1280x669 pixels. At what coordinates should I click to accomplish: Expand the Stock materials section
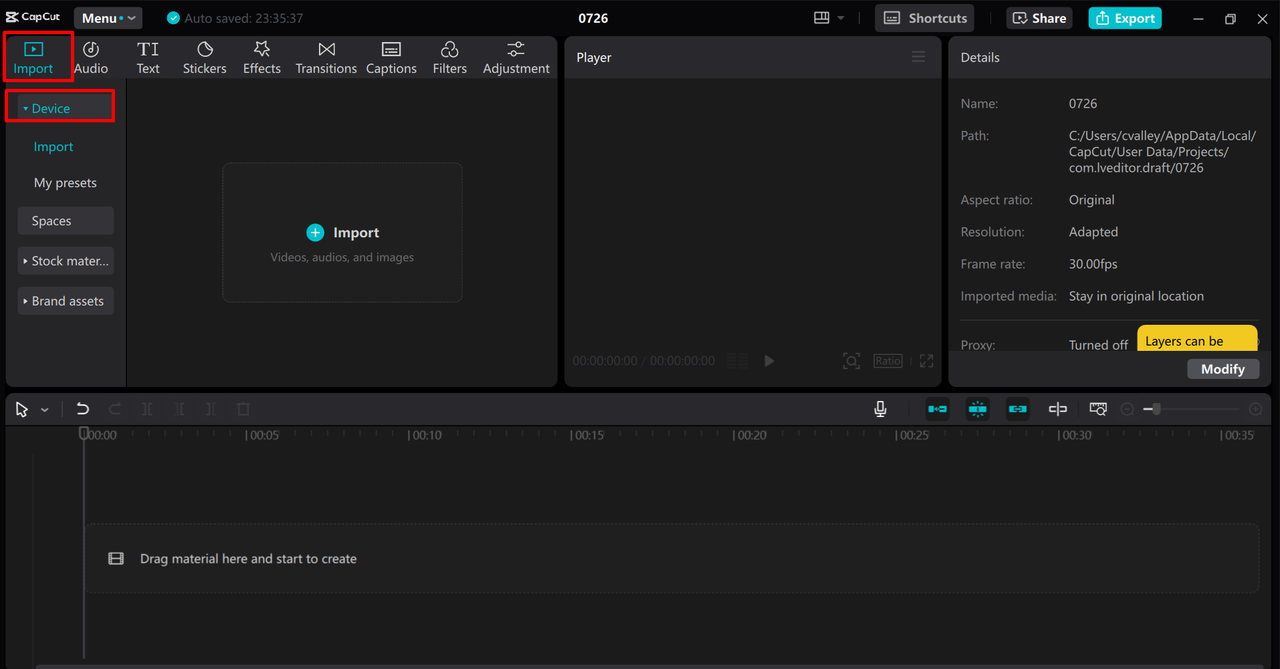pyautogui.click(x=65, y=261)
